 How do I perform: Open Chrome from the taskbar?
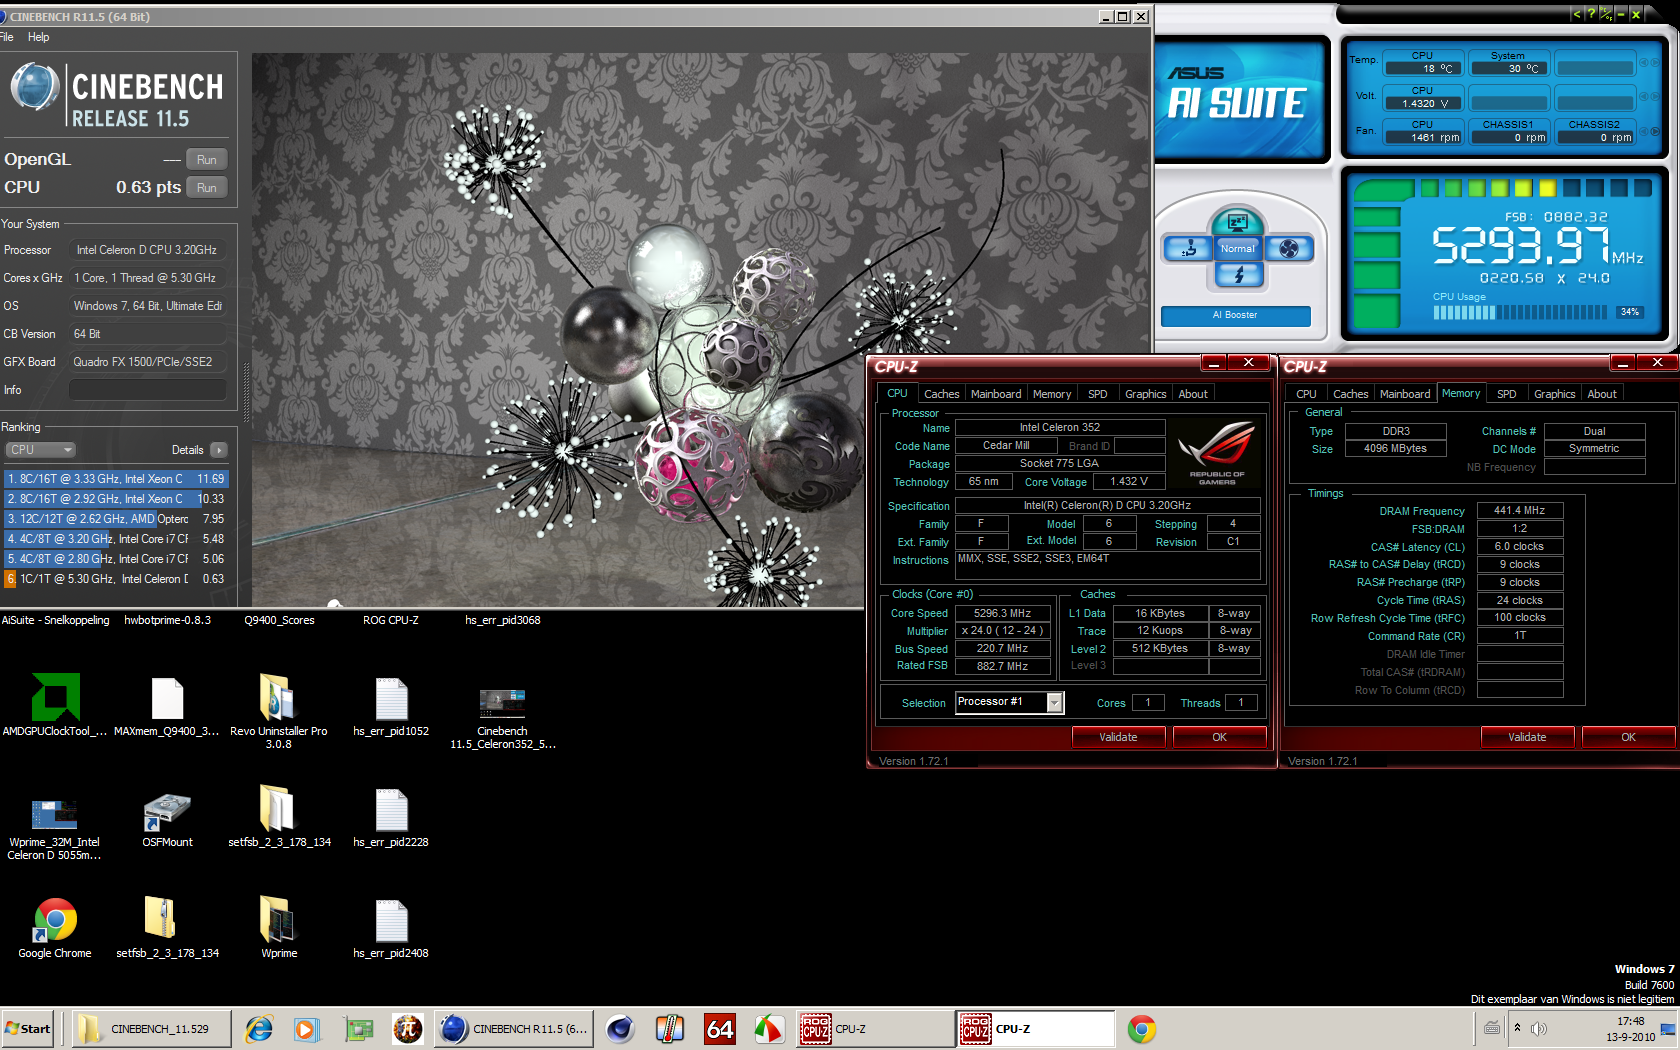[x=1141, y=1029]
